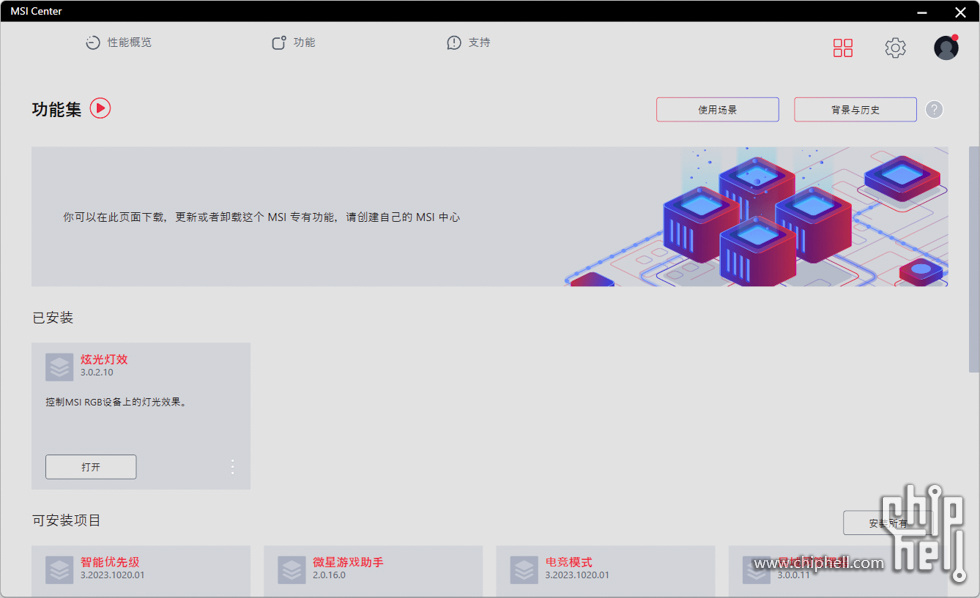Image resolution: width=980 pixels, height=598 pixels.
Task: Click the performance overview gauge icon
Action: tap(92, 42)
